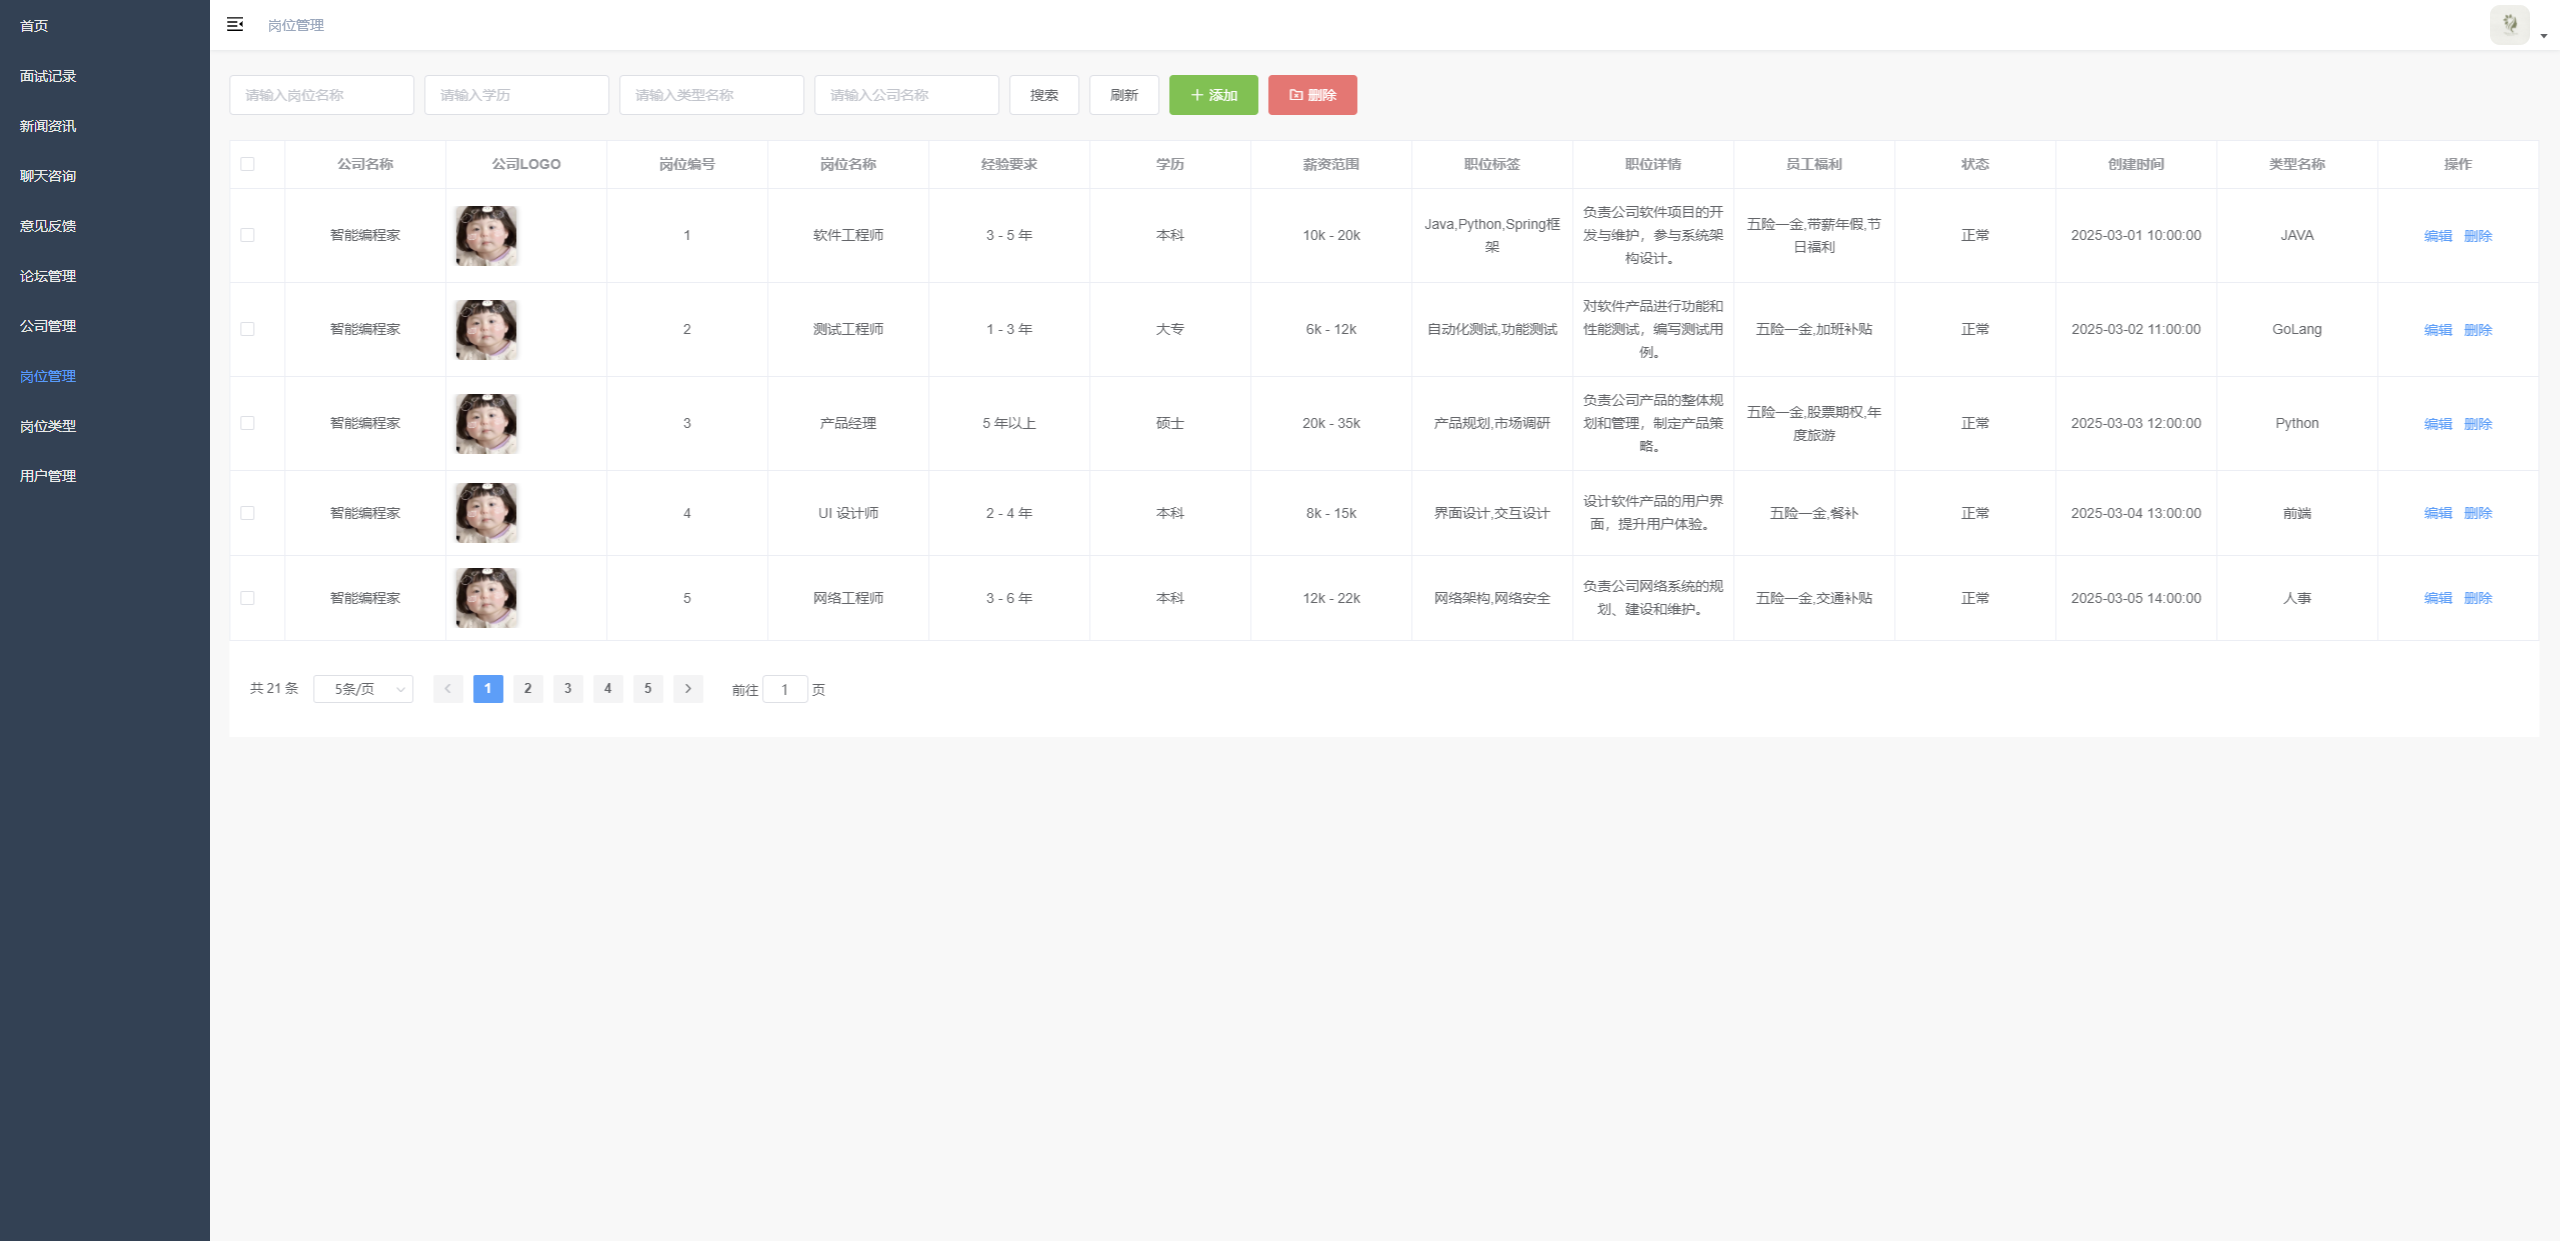Screen dimensions: 2560x1241
Task: Go to previous page with the arrow
Action: [448, 689]
